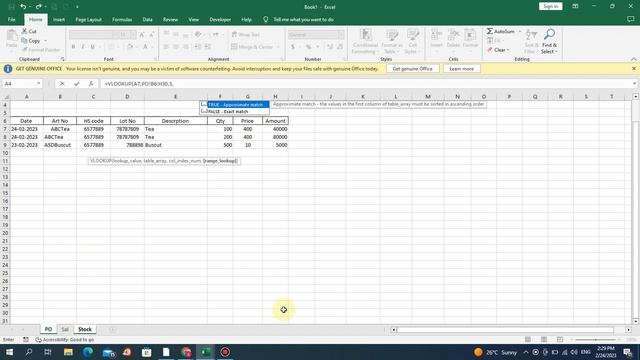Click the comments icon at ribbon right
This screenshot has width=640, height=360.
[x=630, y=19]
